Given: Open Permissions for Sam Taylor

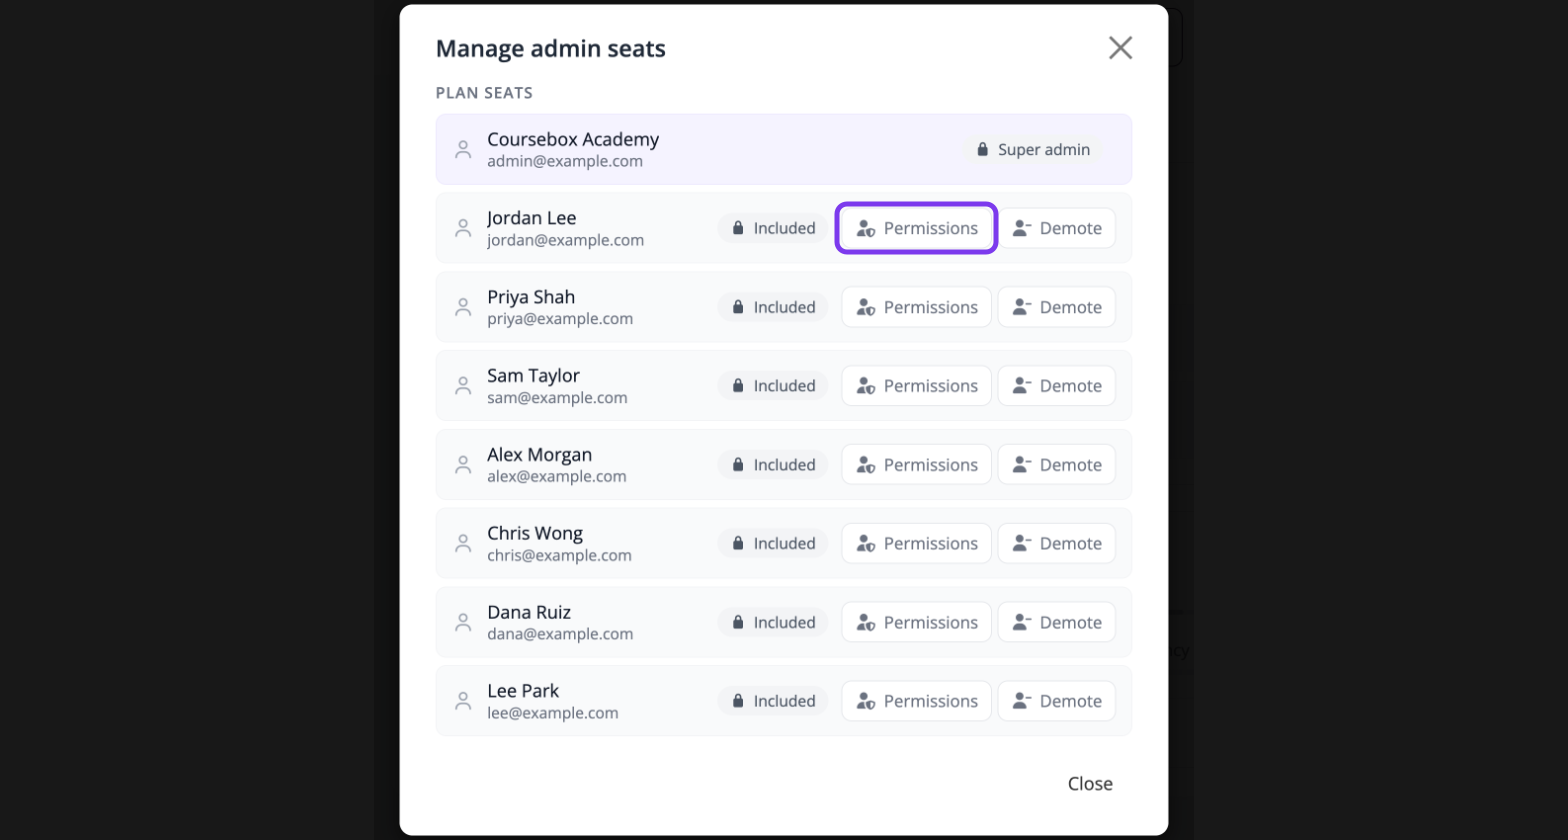Looking at the screenshot, I should click(x=916, y=386).
